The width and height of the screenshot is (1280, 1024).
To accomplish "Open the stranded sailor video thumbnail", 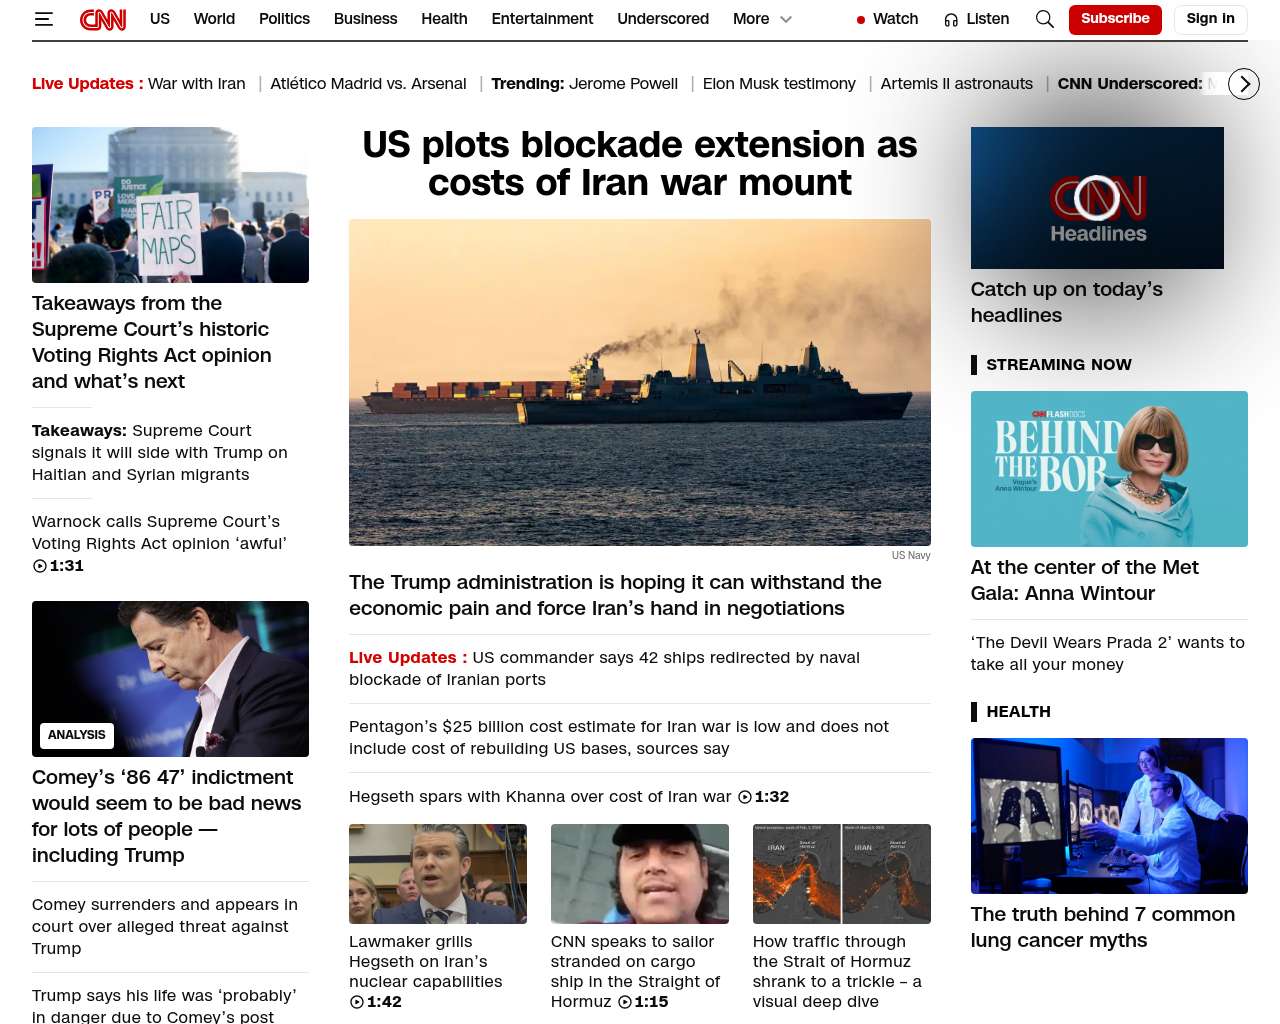I will [x=640, y=874].
